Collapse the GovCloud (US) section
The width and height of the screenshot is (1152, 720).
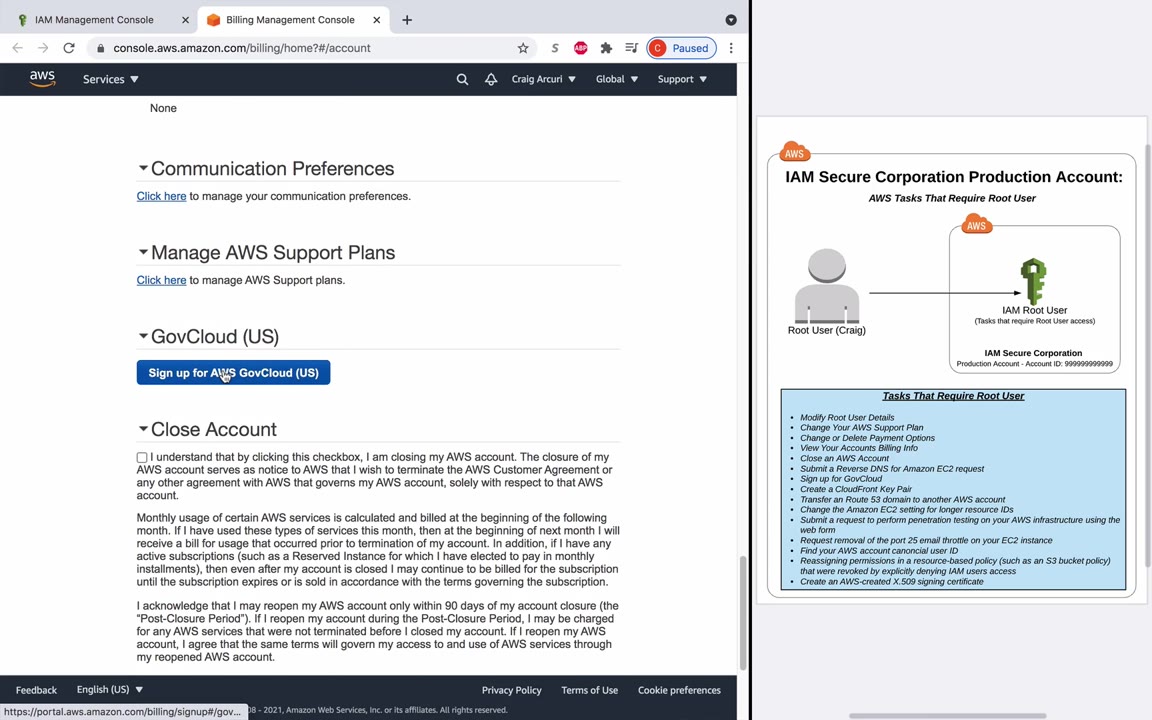[x=143, y=336]
